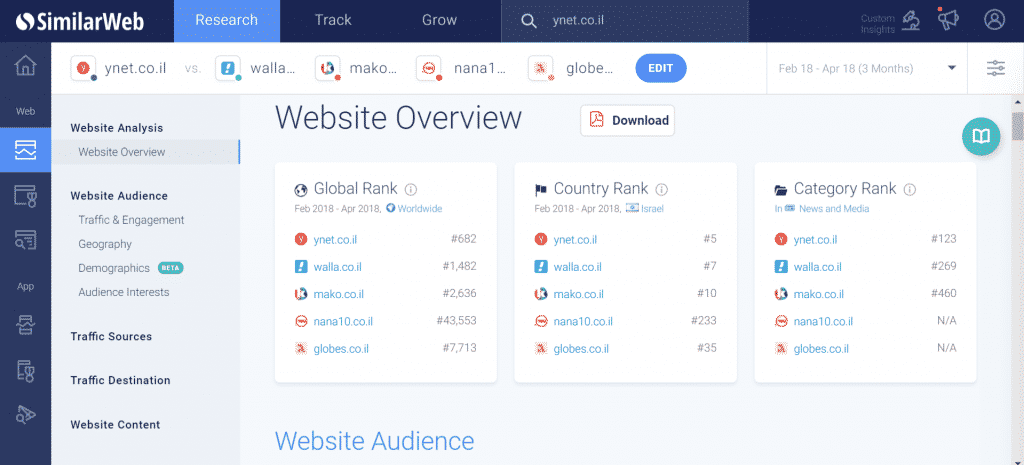Click the globes favicon in the compare bar
The image size is (1024, 465).
pyautogui.click(x=541, y=68)
